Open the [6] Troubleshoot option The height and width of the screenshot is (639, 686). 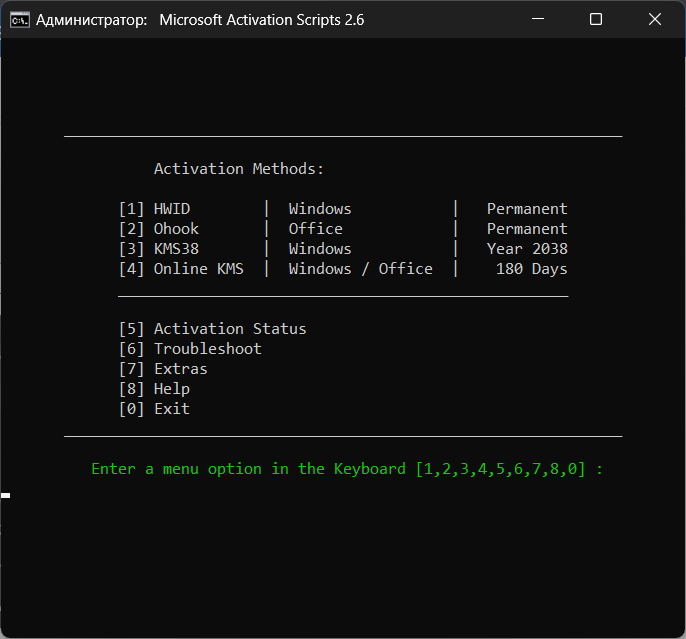[190, 349]
